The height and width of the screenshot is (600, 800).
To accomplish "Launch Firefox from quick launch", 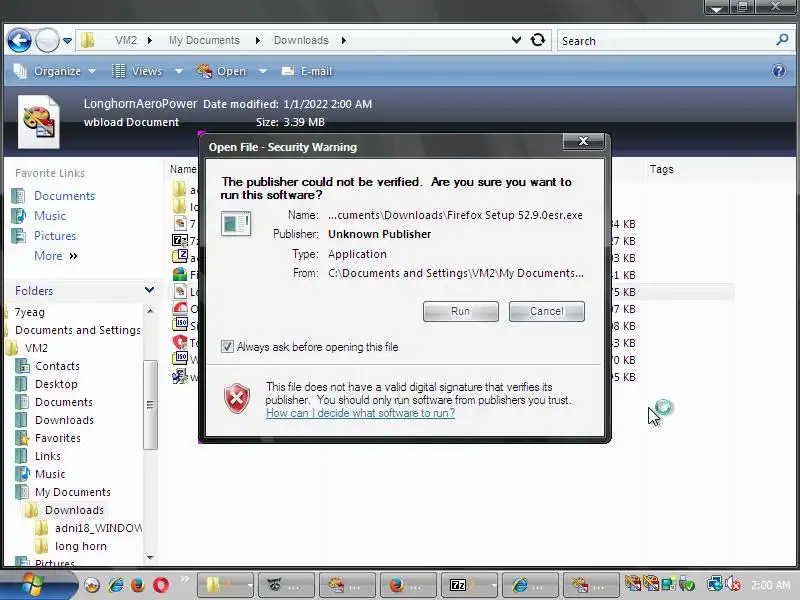I will tap(138, 585).
